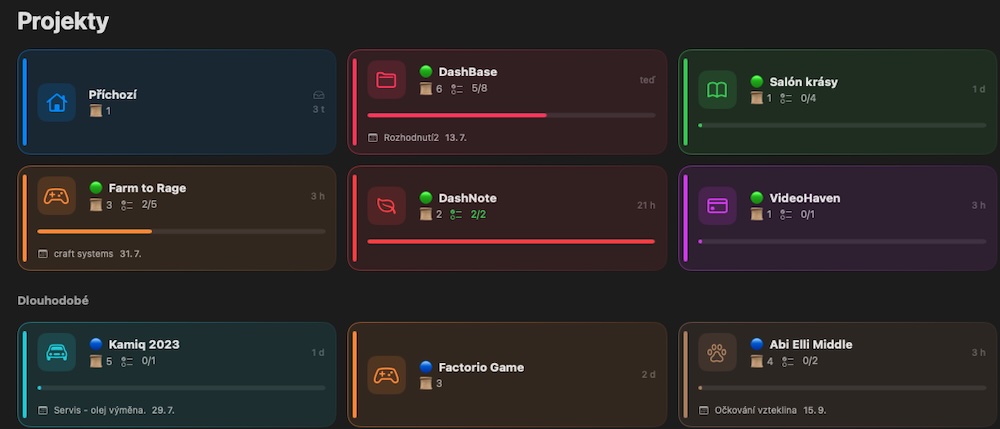
Task: Click blue status dot next to Abi Elli Middle
Action: click(756, 344)
